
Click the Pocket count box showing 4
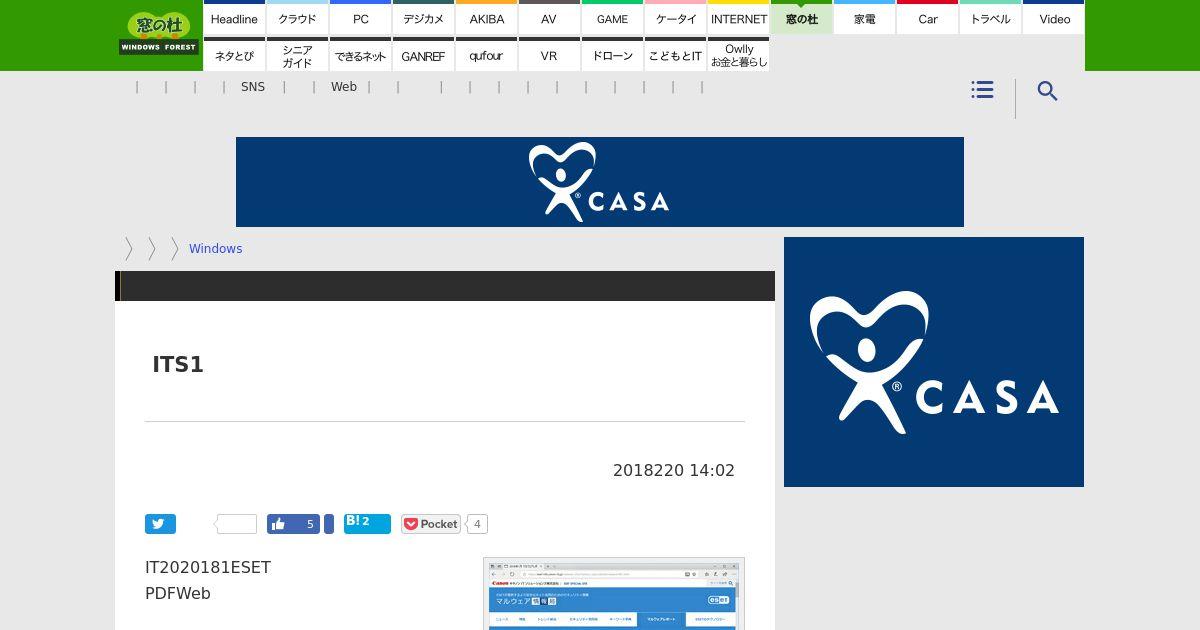pos(477,524)
